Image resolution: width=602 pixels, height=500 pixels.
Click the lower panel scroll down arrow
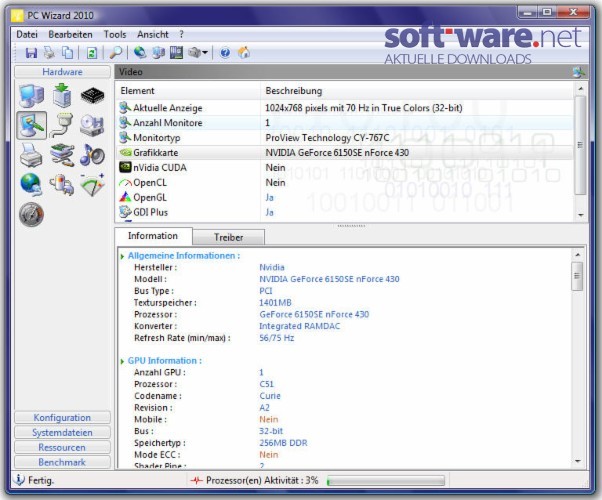point(578,461)
